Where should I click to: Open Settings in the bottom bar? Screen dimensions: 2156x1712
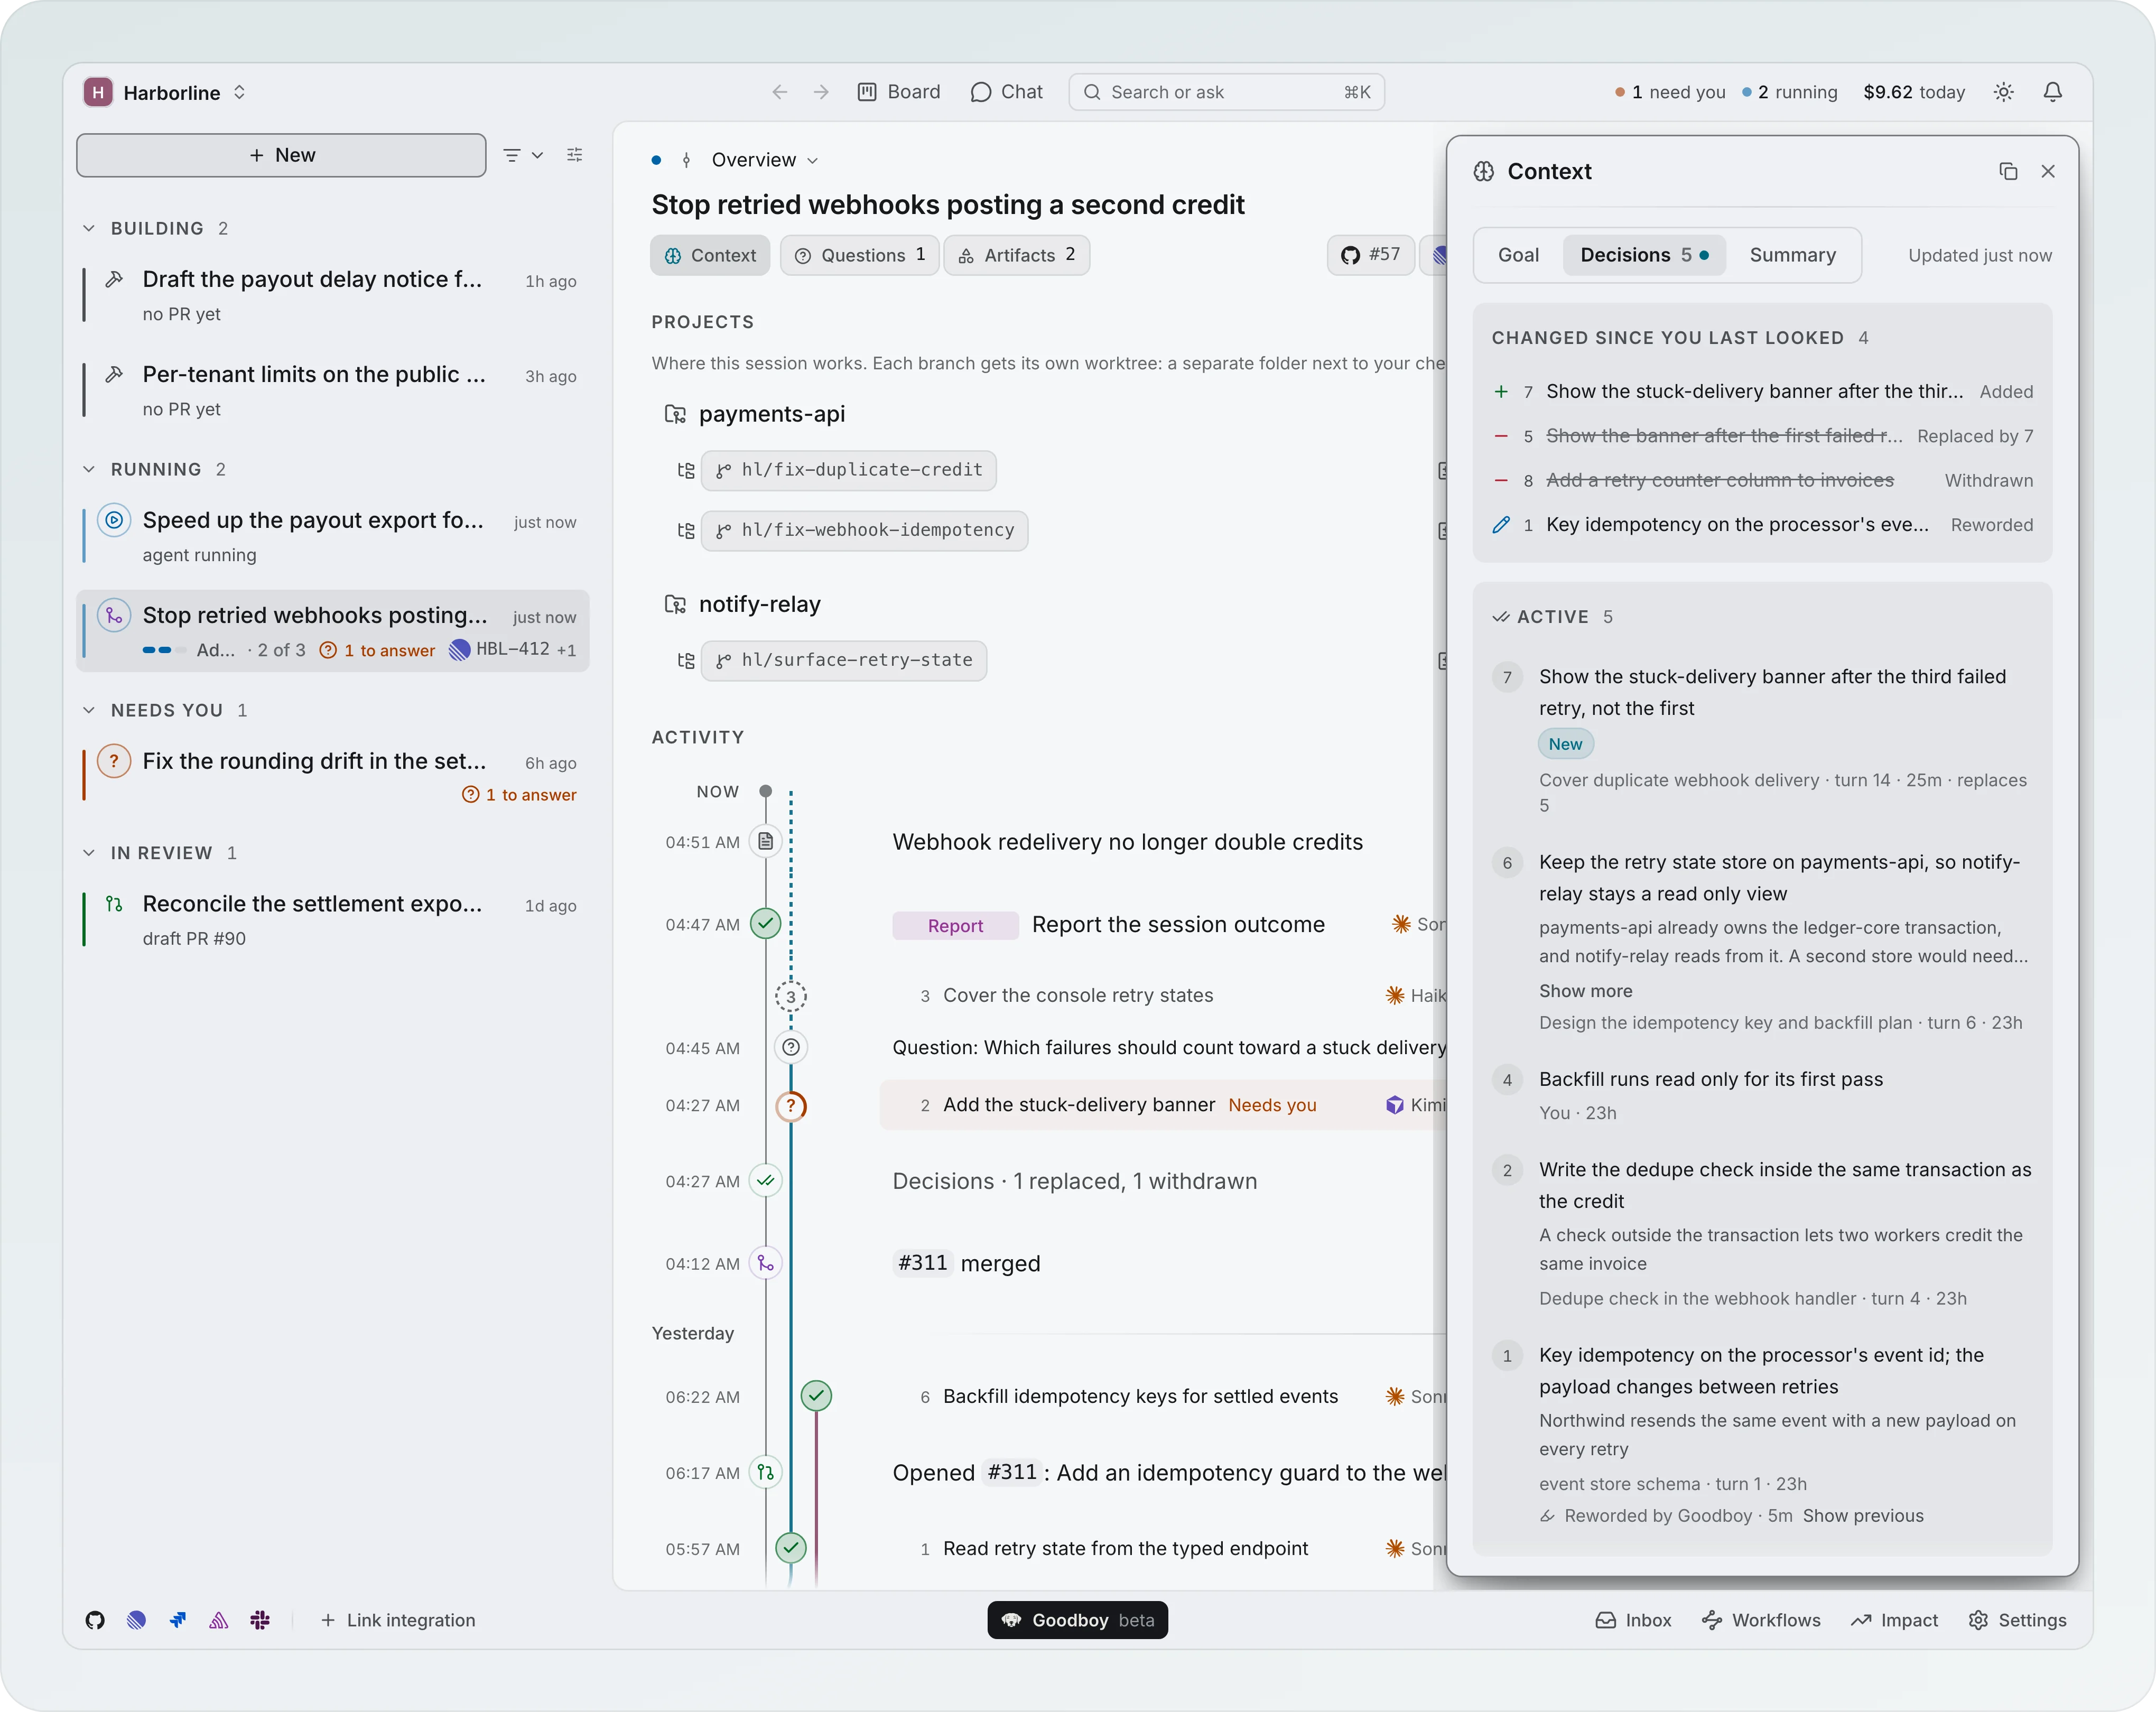point(2017,1620)
